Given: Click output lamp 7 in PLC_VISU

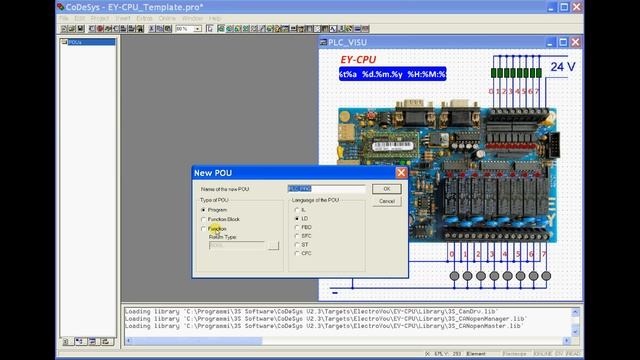Looking at the screenshot, I should tap(546, 276).
